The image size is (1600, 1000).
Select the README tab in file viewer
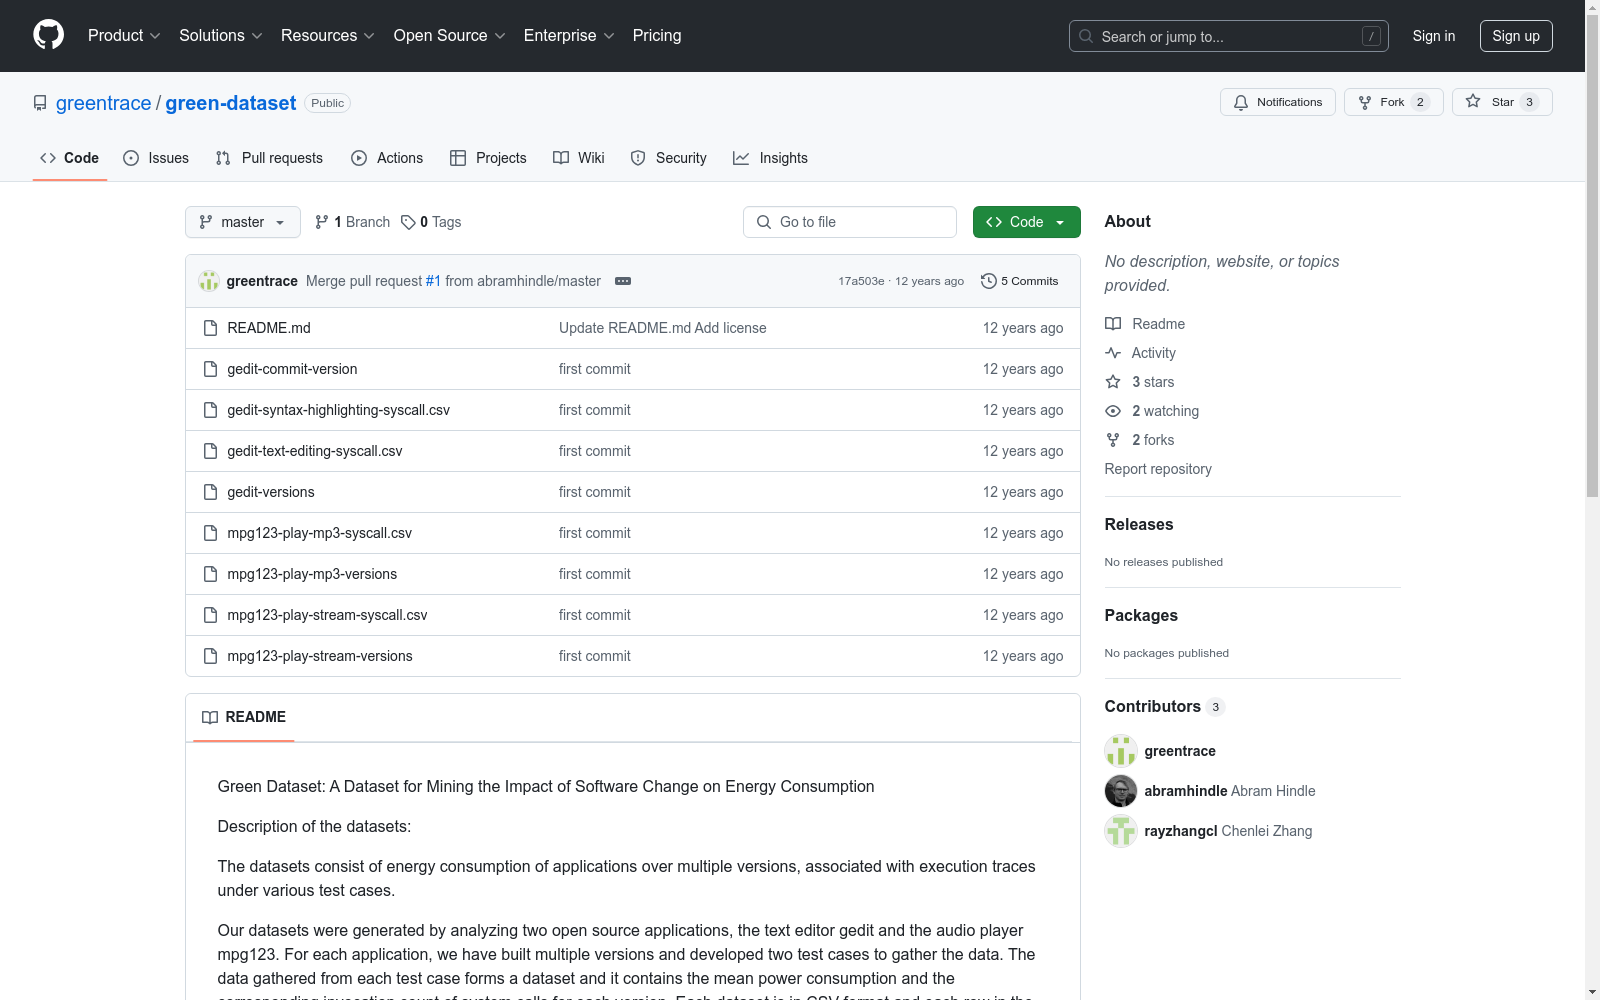(244, 717)
